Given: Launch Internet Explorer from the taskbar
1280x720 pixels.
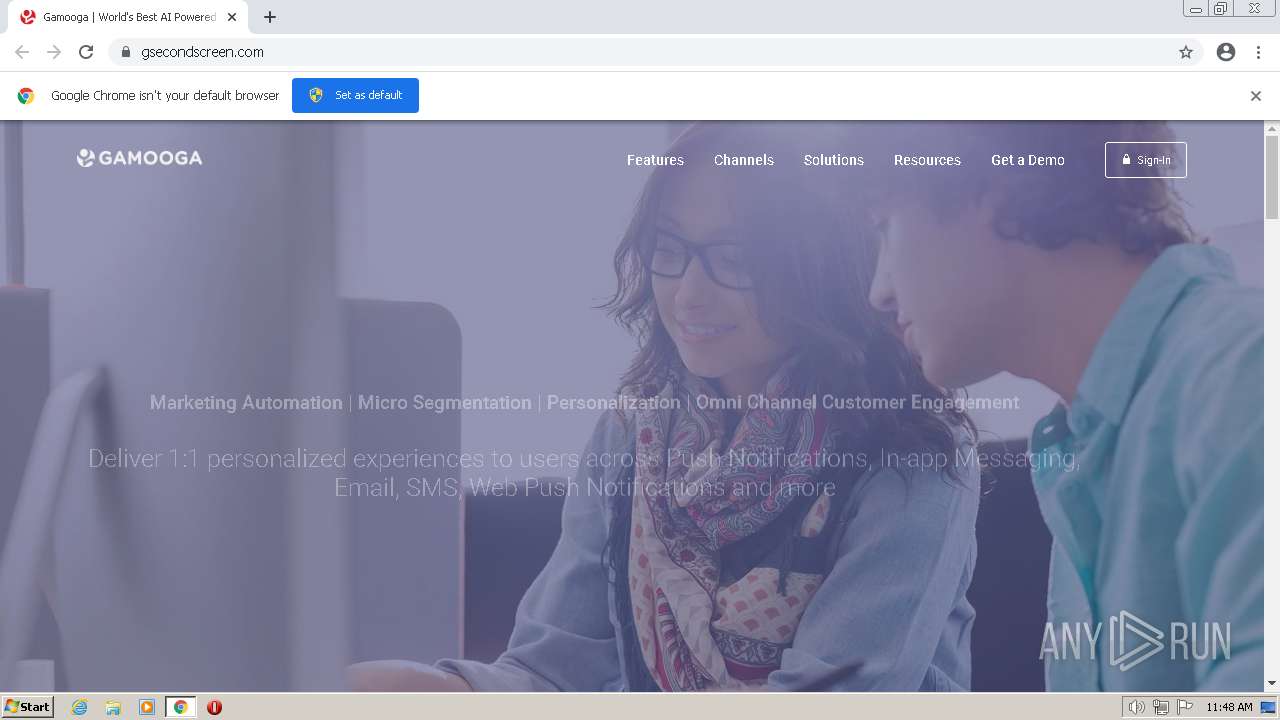Looking at the screenshot, I should pos(80,707).
